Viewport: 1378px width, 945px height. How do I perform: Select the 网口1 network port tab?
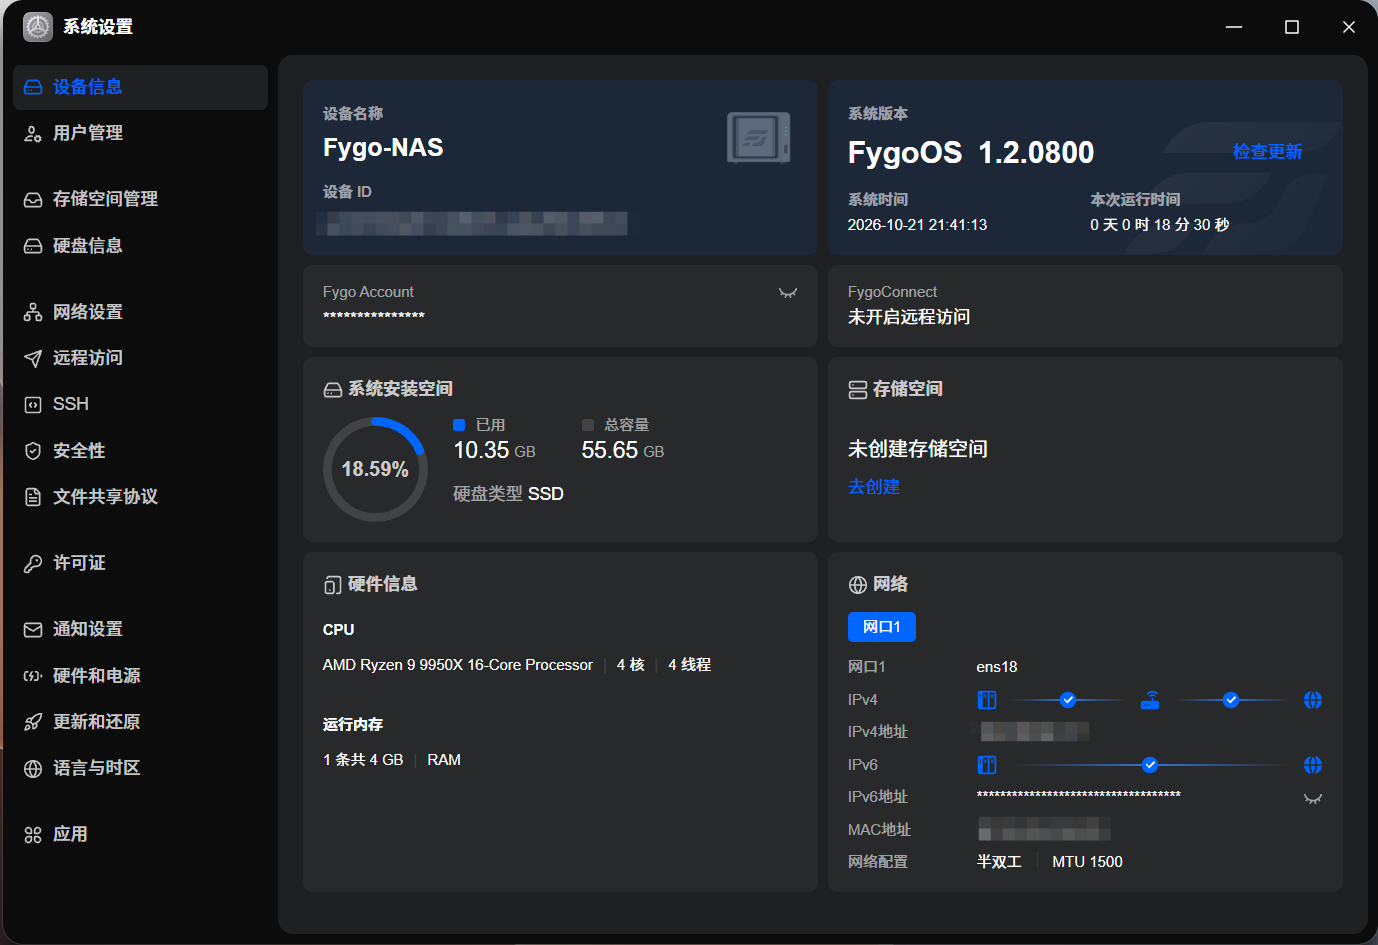[x=882, y=627]
